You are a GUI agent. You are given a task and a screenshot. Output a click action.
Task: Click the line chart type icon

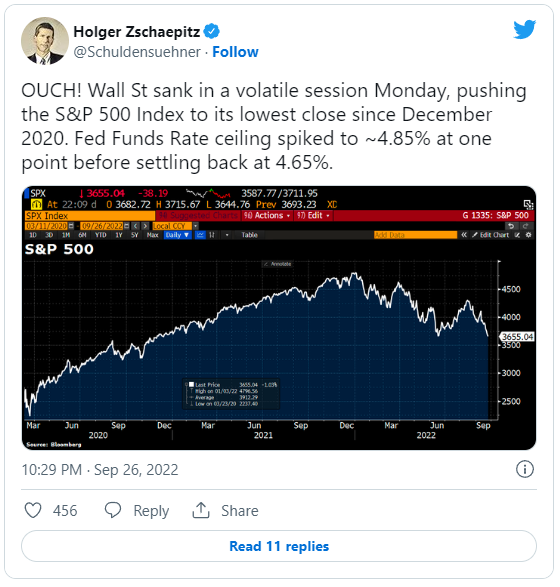[x=201, y=235]
